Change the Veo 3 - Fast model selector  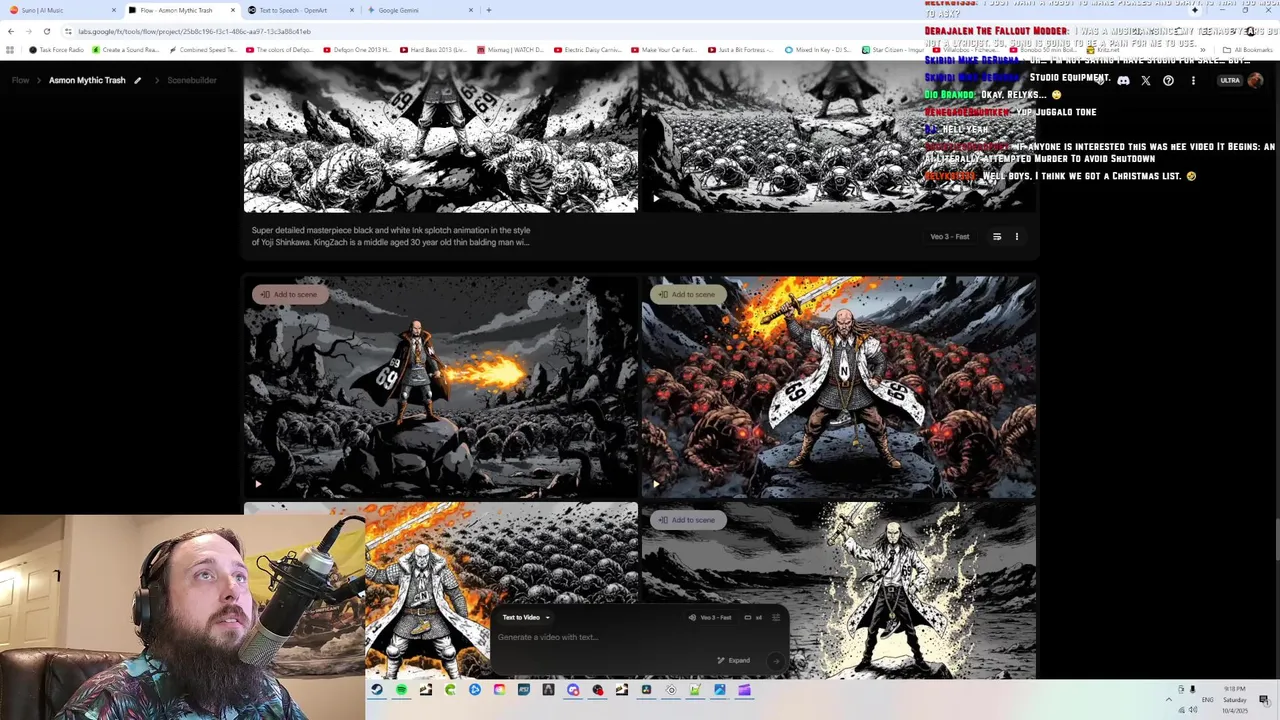711,617
